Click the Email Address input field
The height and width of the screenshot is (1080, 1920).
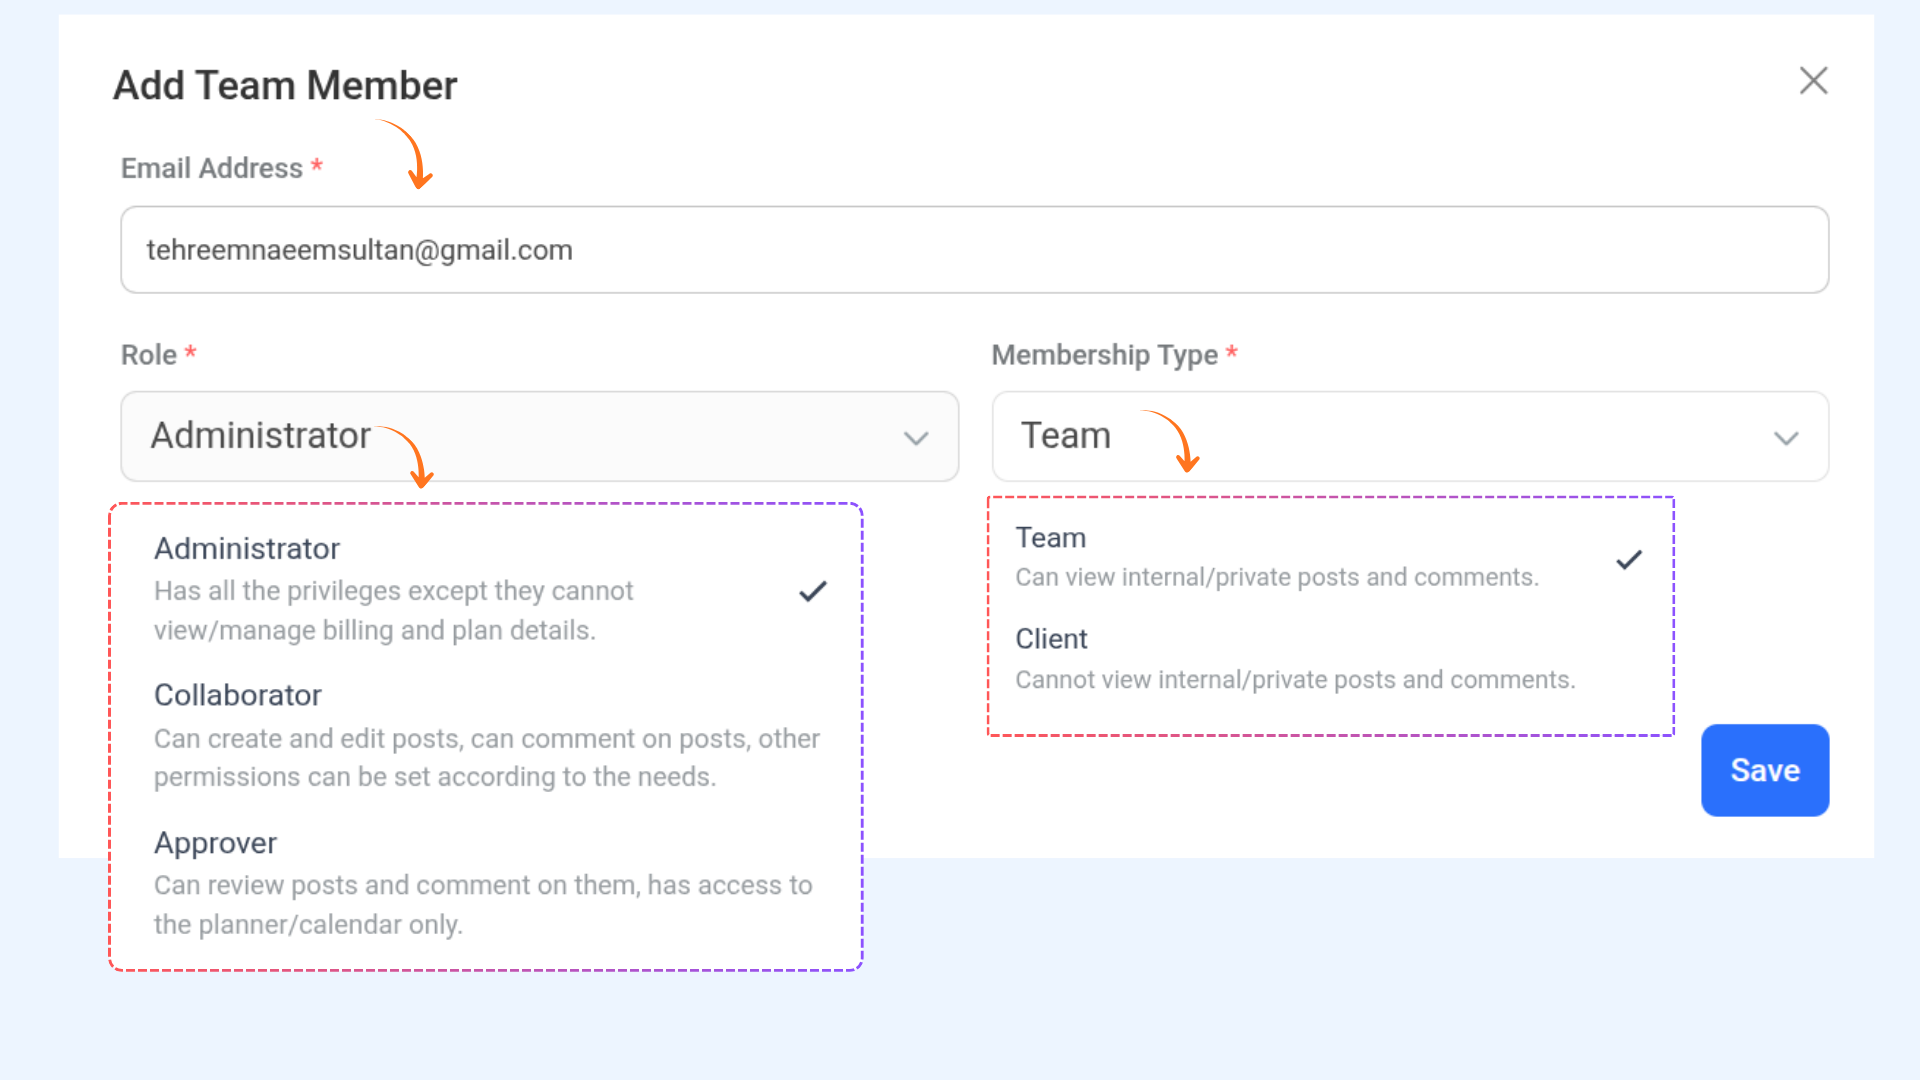(x=974, y=250)
